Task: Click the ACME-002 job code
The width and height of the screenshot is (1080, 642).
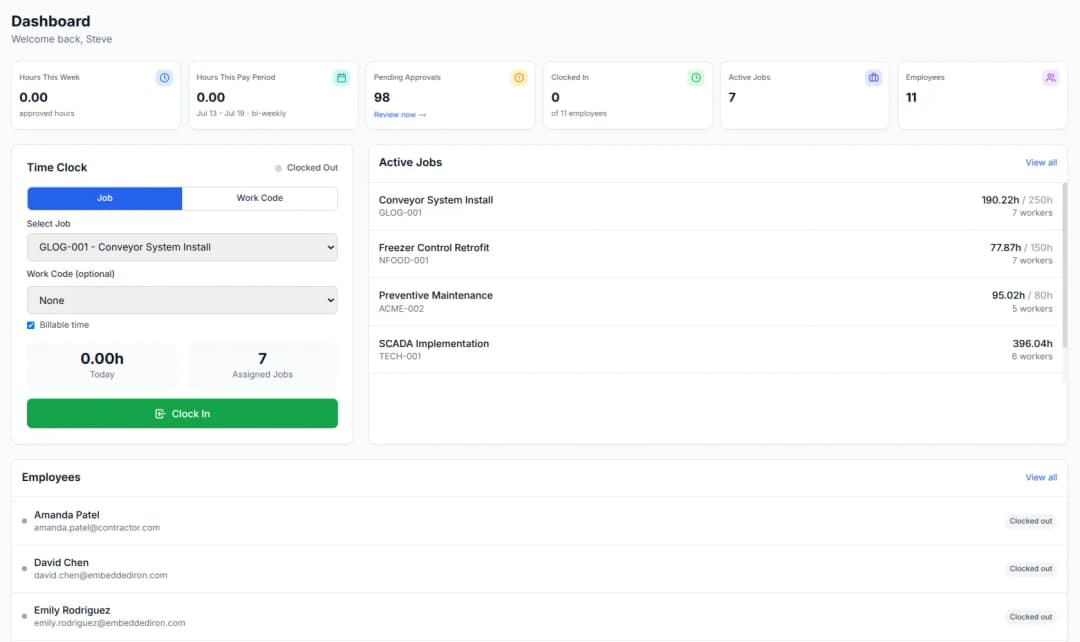Action: point(402,309)
